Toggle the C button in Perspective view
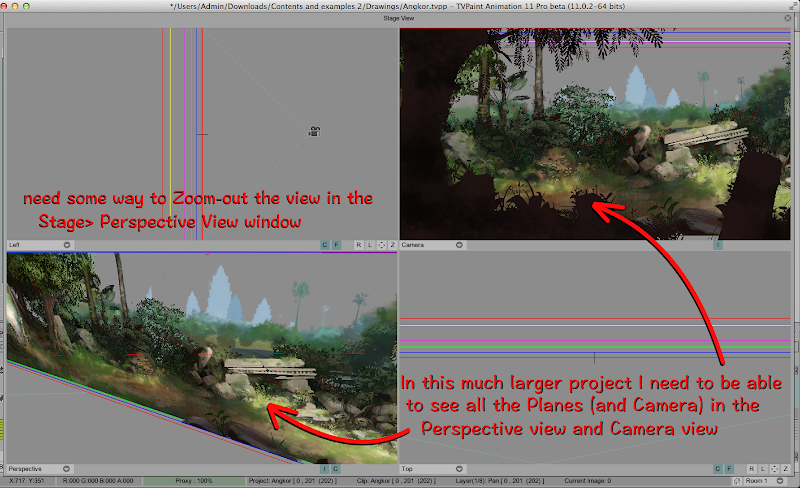Image resolution: width=800 pixels, height=488 pixels. 336,469
